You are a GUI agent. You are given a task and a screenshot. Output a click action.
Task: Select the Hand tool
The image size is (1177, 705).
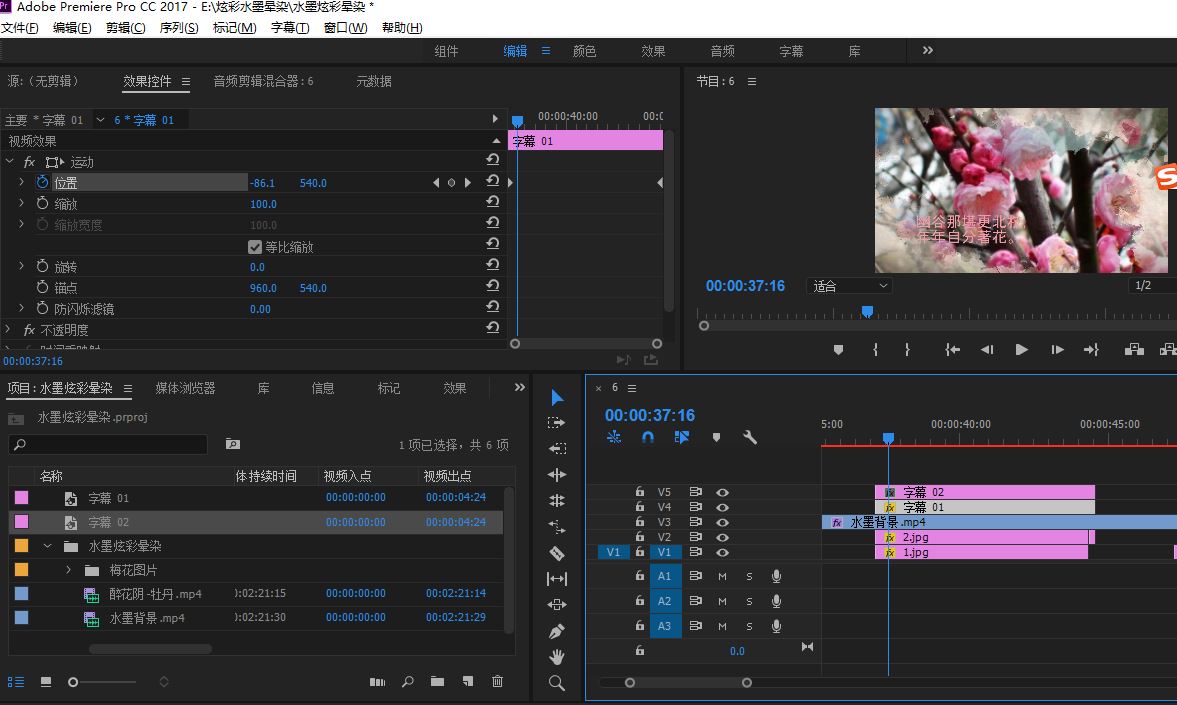tap(557, 657)
